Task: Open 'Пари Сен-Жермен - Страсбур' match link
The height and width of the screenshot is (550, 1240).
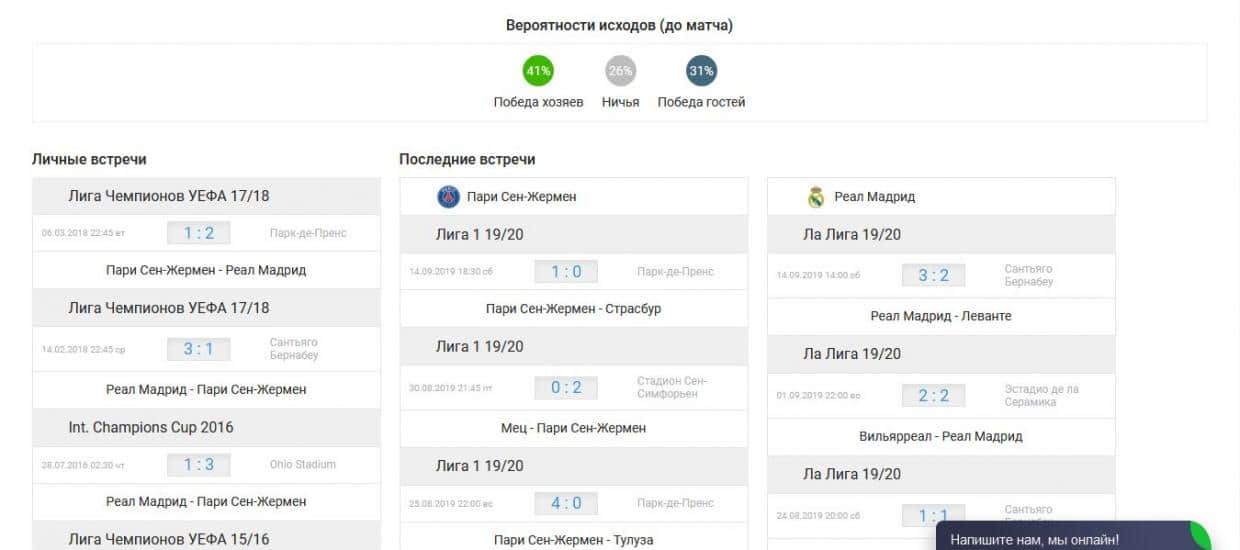Action: click(x=573, y=308)
